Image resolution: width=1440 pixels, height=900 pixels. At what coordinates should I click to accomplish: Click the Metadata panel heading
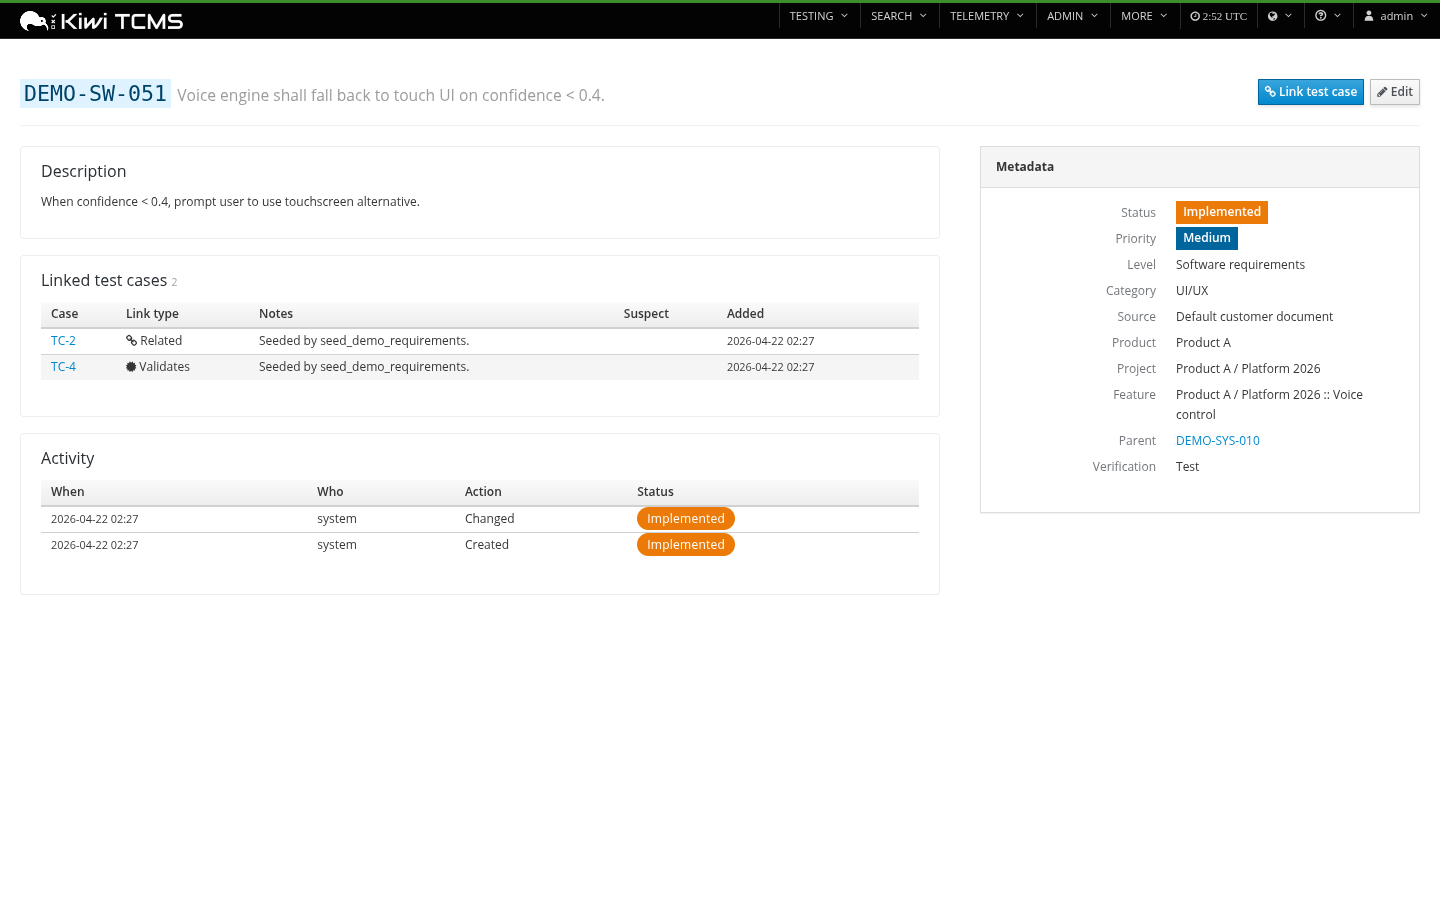(1025, 167)
